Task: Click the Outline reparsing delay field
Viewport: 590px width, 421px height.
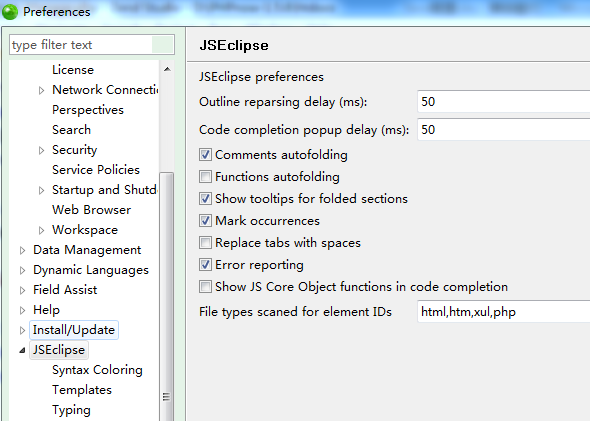Action: coord(503,102)
